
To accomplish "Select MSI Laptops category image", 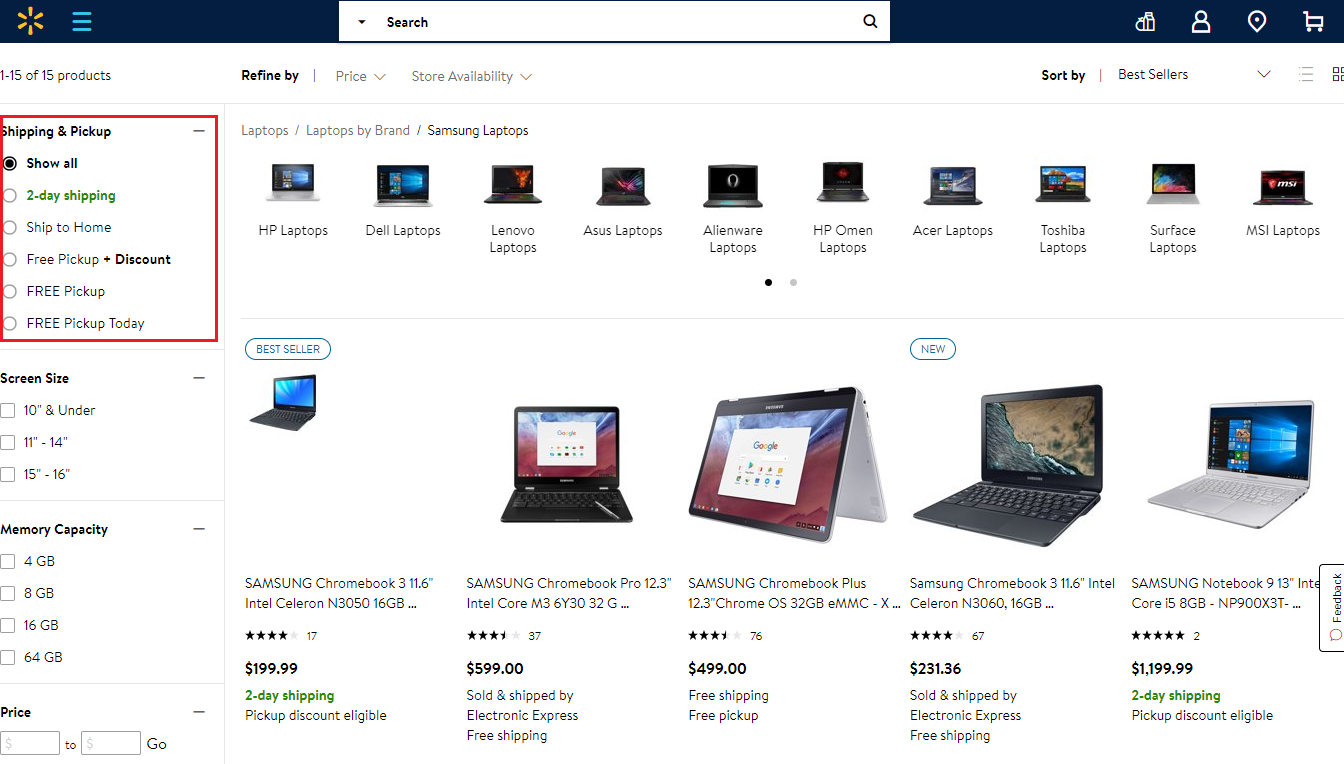I will pyautogui.click(x=1283, y=186).
